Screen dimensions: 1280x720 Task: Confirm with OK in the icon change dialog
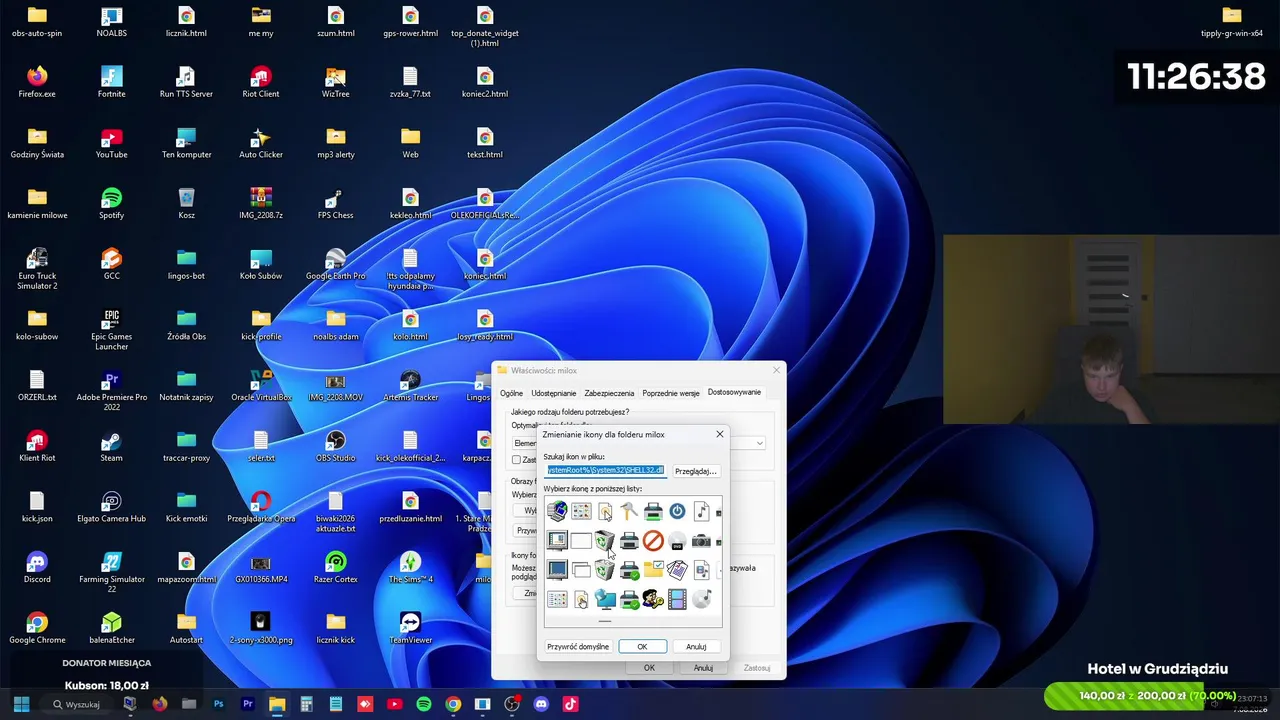click(x=642, y=647)
